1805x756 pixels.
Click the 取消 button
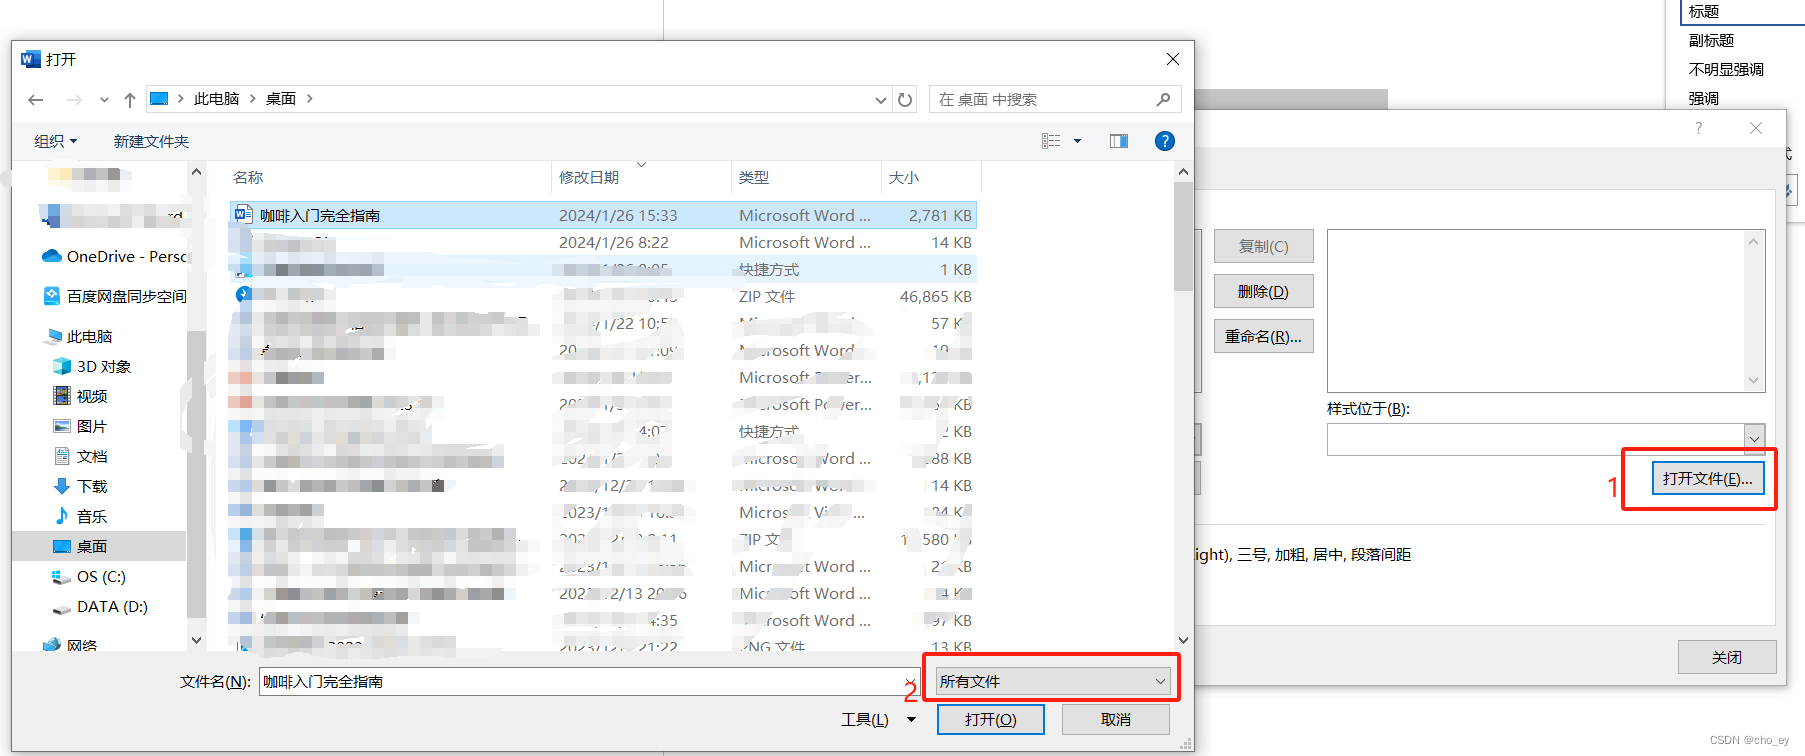[x=1116, y=719]
